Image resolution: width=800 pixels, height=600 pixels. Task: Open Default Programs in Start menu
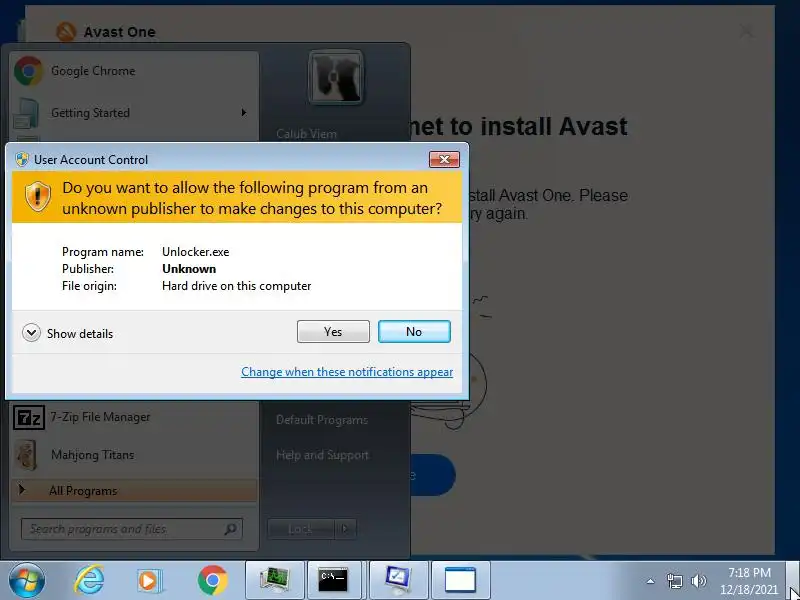point(322,420)
